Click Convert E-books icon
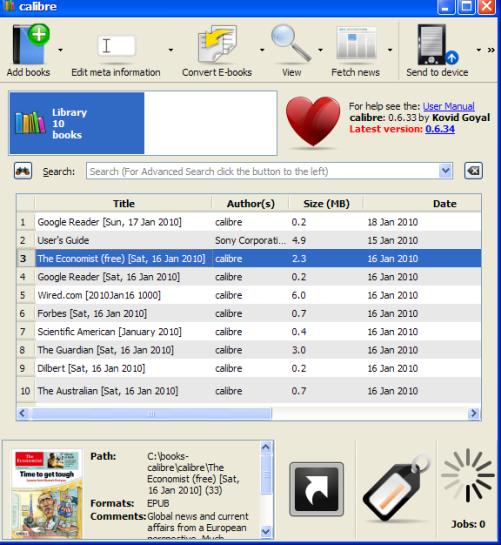Image resolution: width=501 pixels, height=545 pixels. (217, 44)
